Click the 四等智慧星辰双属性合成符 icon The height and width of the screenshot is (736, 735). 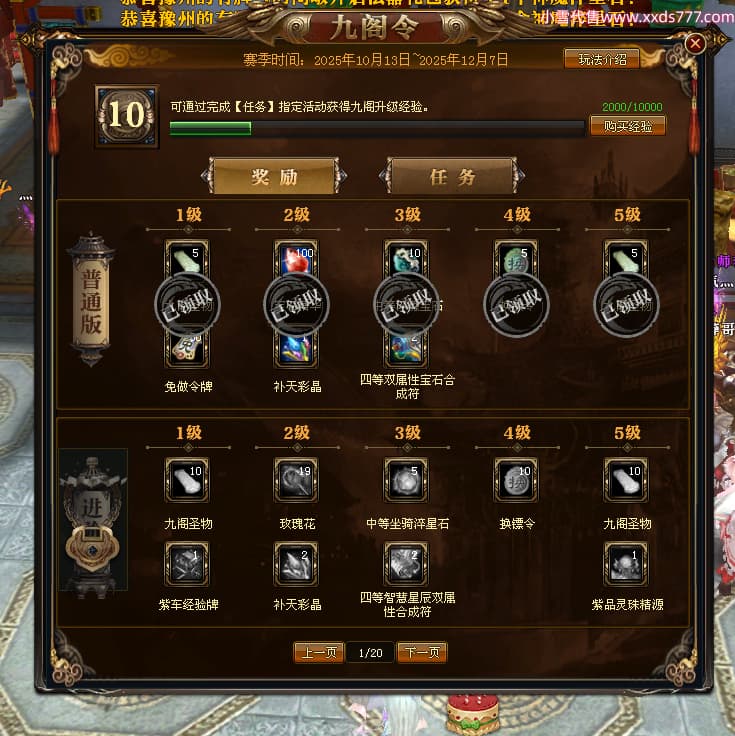click(x=406, y=564)
